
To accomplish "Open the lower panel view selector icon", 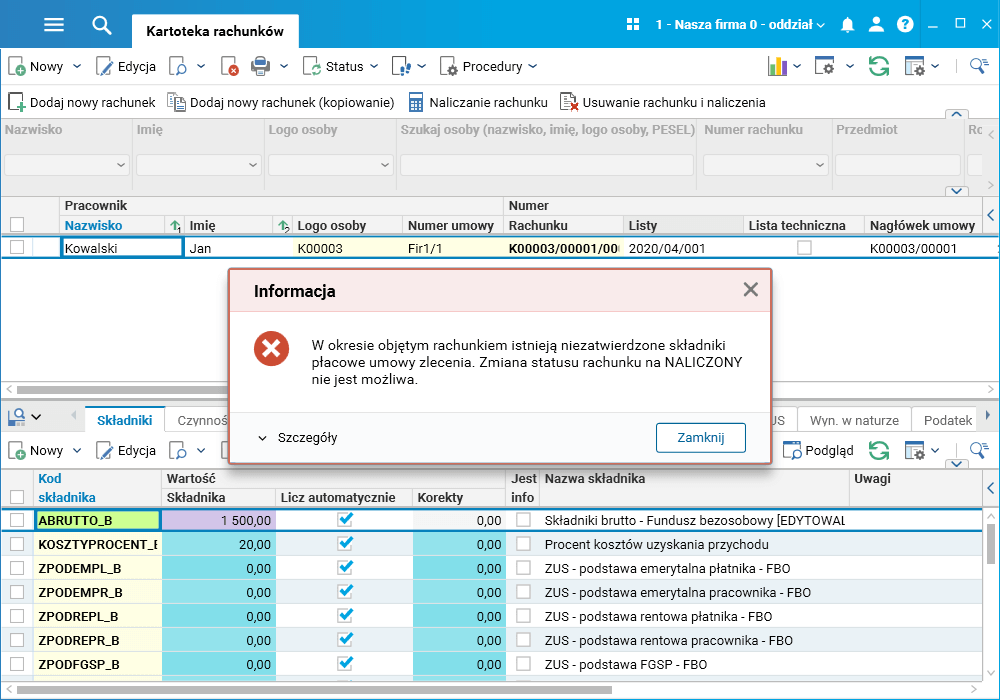I will 17,417.
